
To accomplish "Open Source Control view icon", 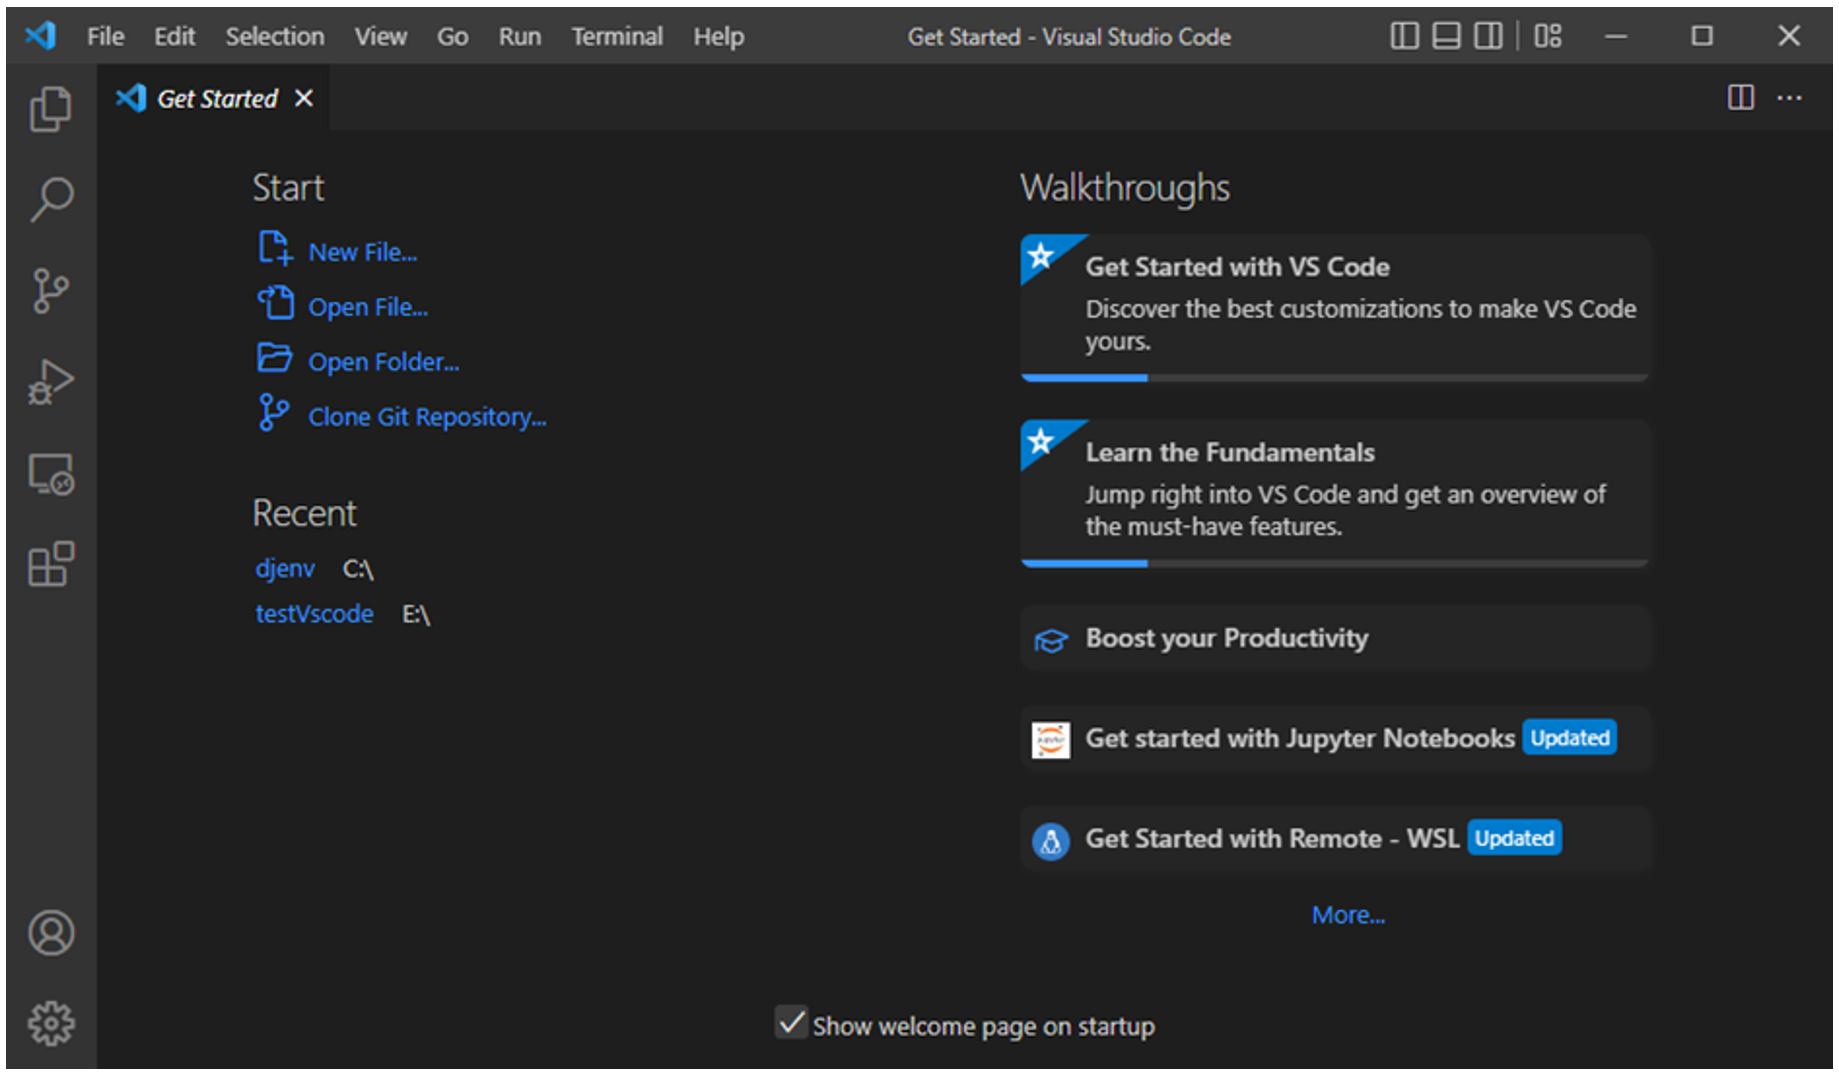I will point(51,291).
